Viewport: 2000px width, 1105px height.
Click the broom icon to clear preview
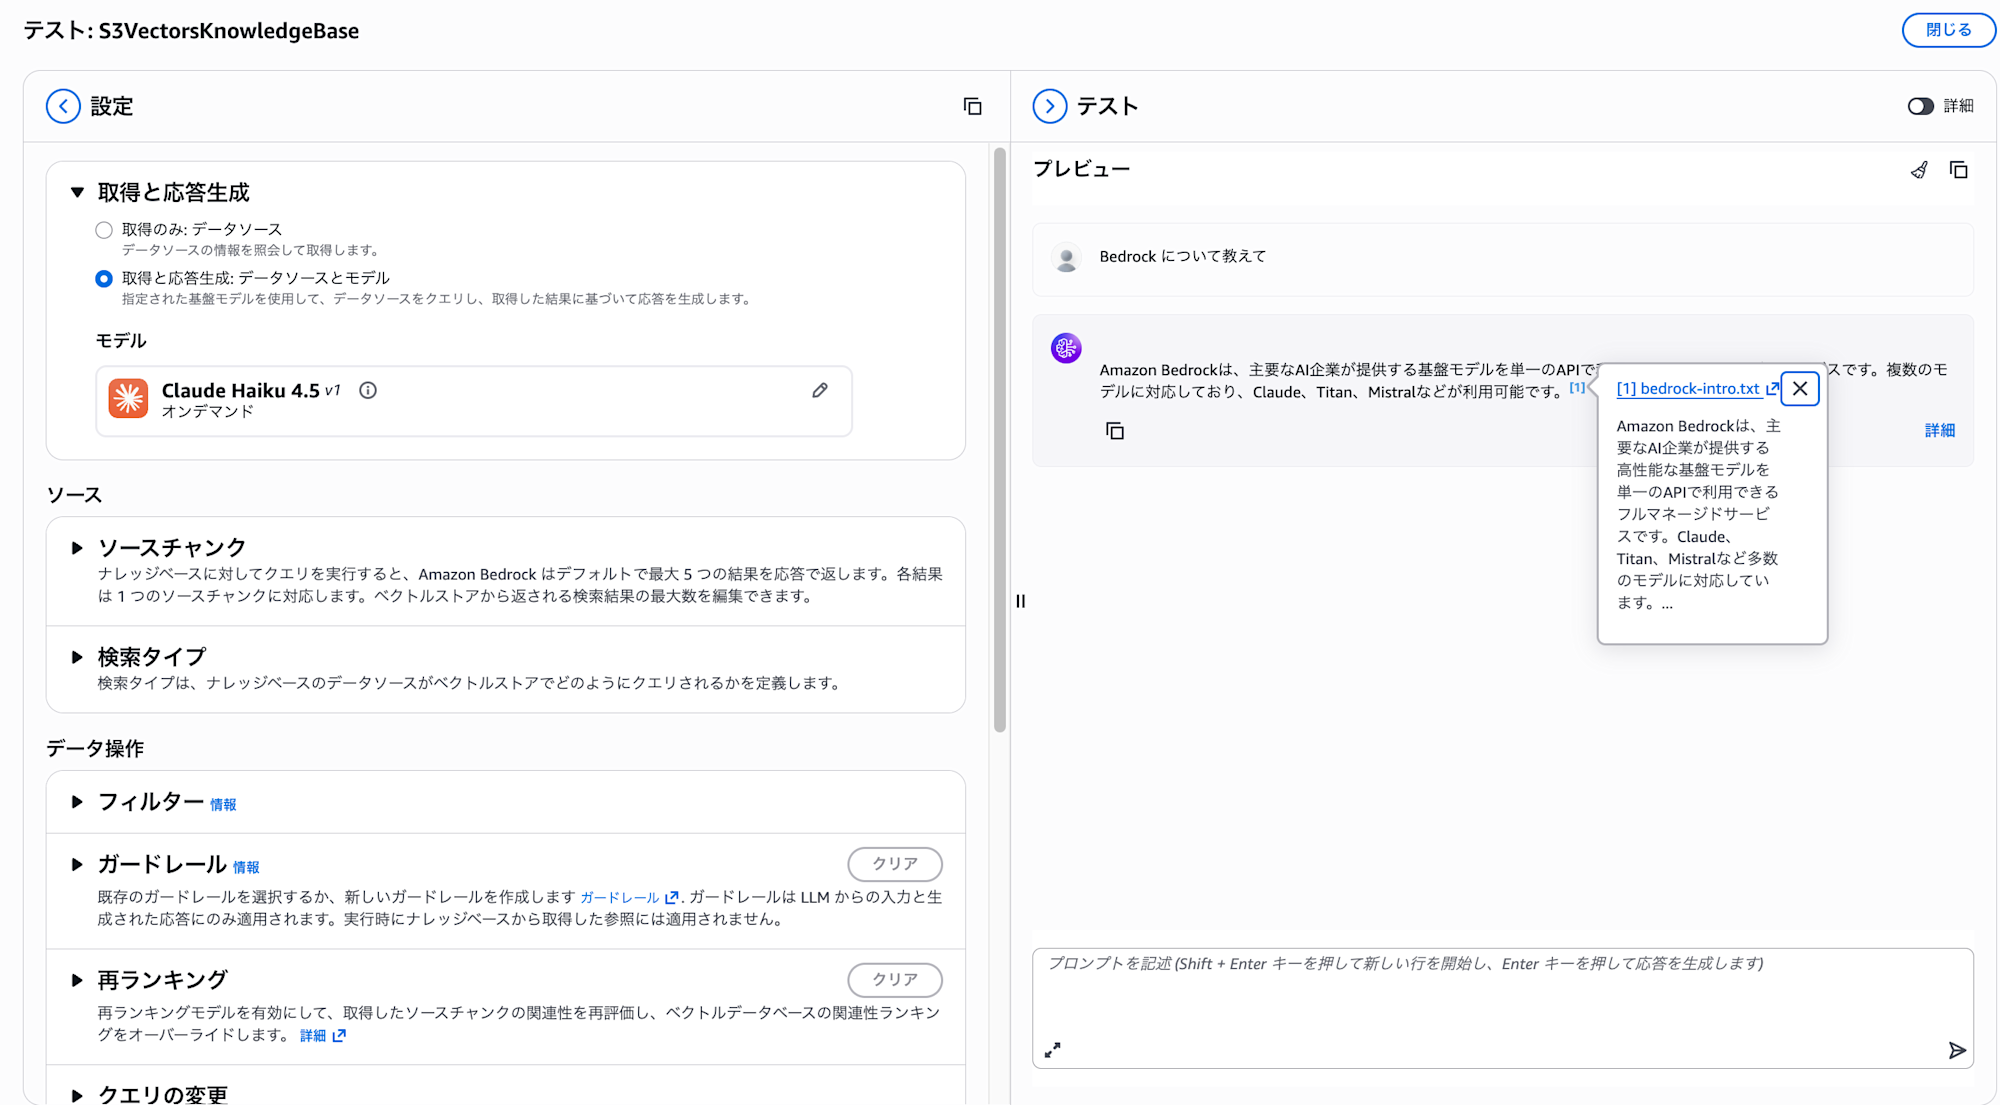(x=1919, y=170)
